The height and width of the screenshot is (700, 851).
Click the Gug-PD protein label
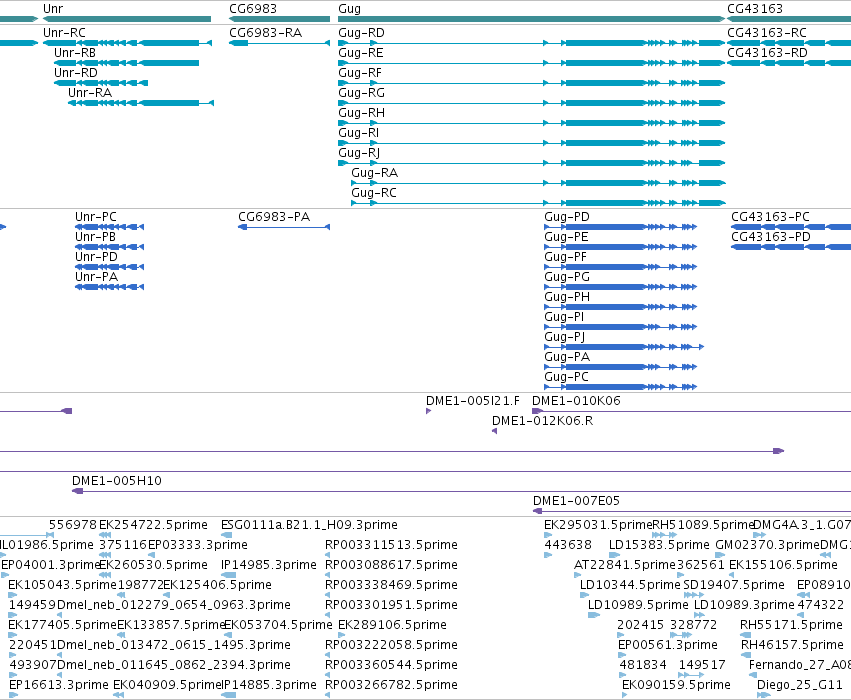point(567,217)
